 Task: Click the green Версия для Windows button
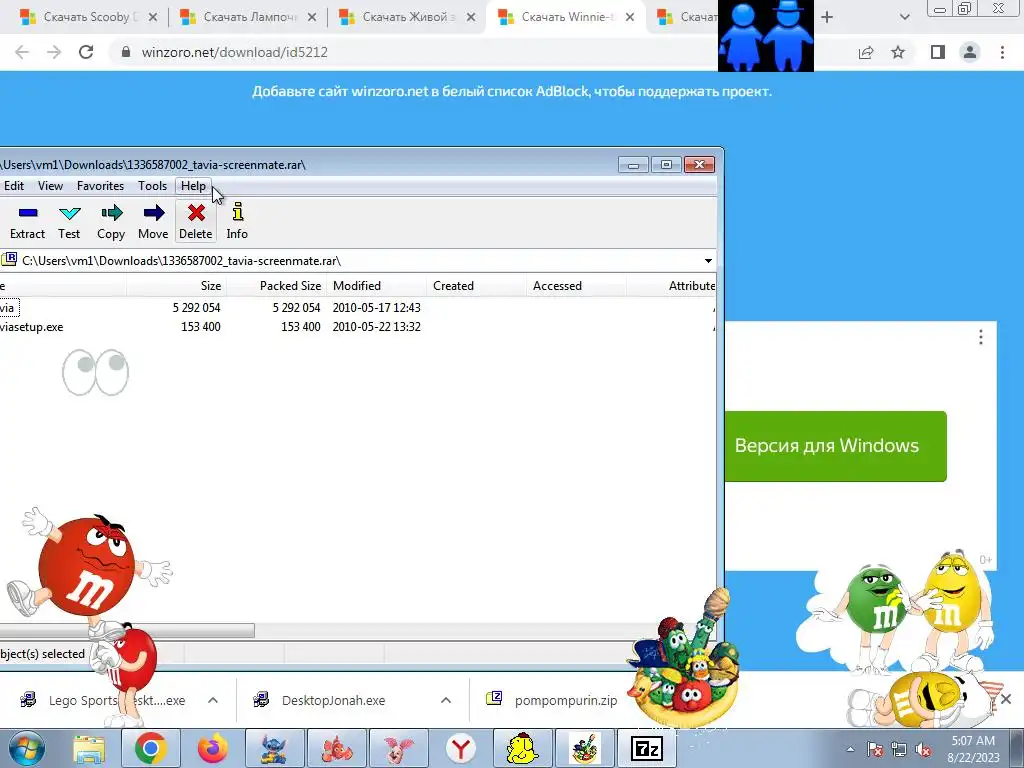[835, 447]
